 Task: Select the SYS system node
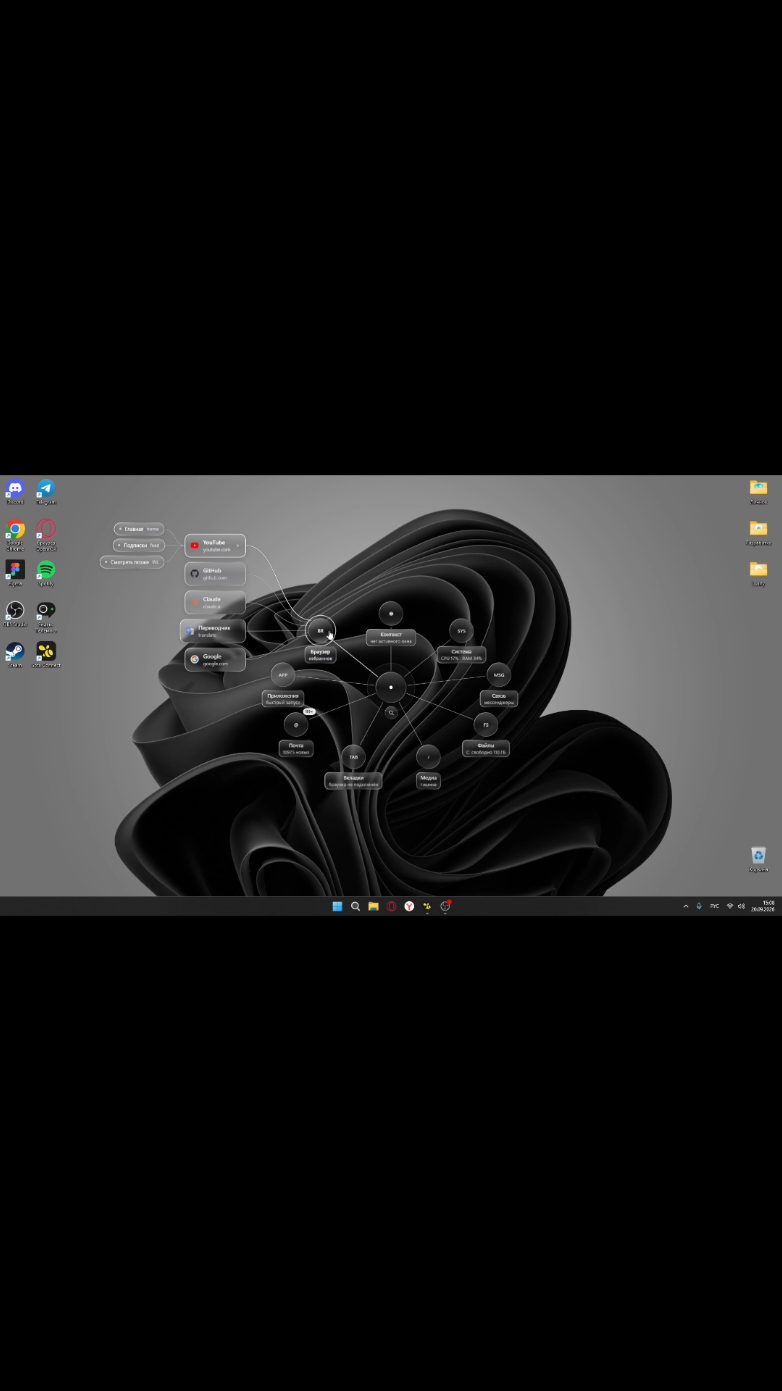(x=461, y=631)
